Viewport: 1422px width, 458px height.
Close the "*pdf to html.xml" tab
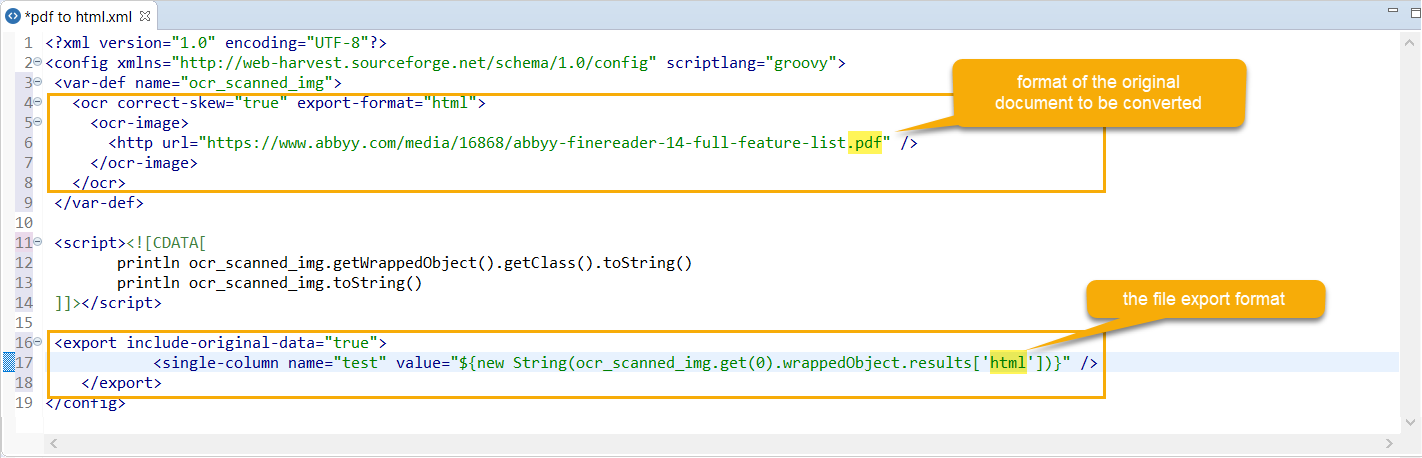(145, 16)
